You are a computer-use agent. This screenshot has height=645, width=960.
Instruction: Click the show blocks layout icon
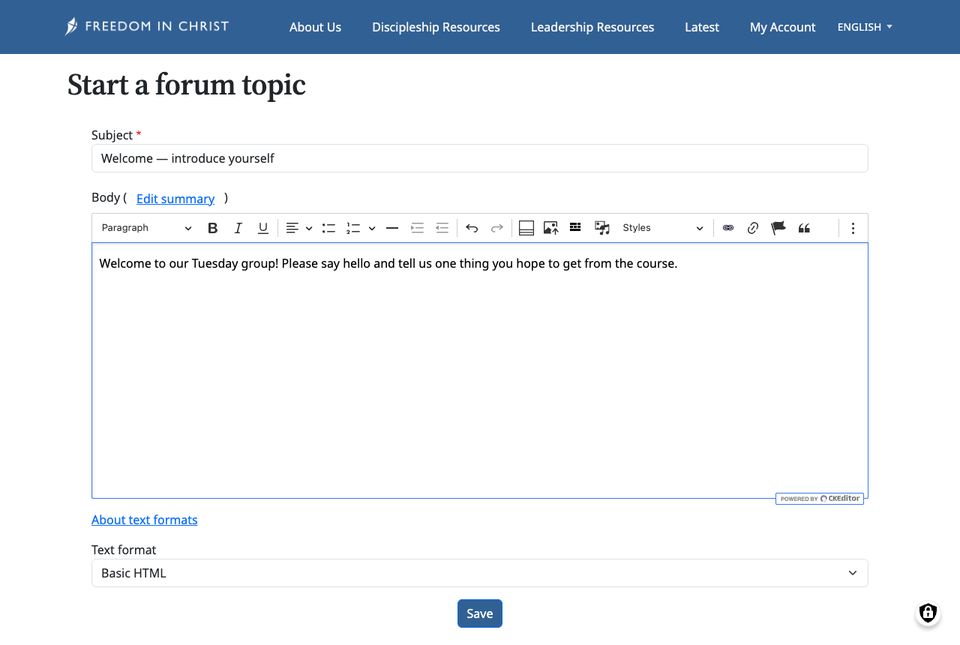(x=526, y=228)
